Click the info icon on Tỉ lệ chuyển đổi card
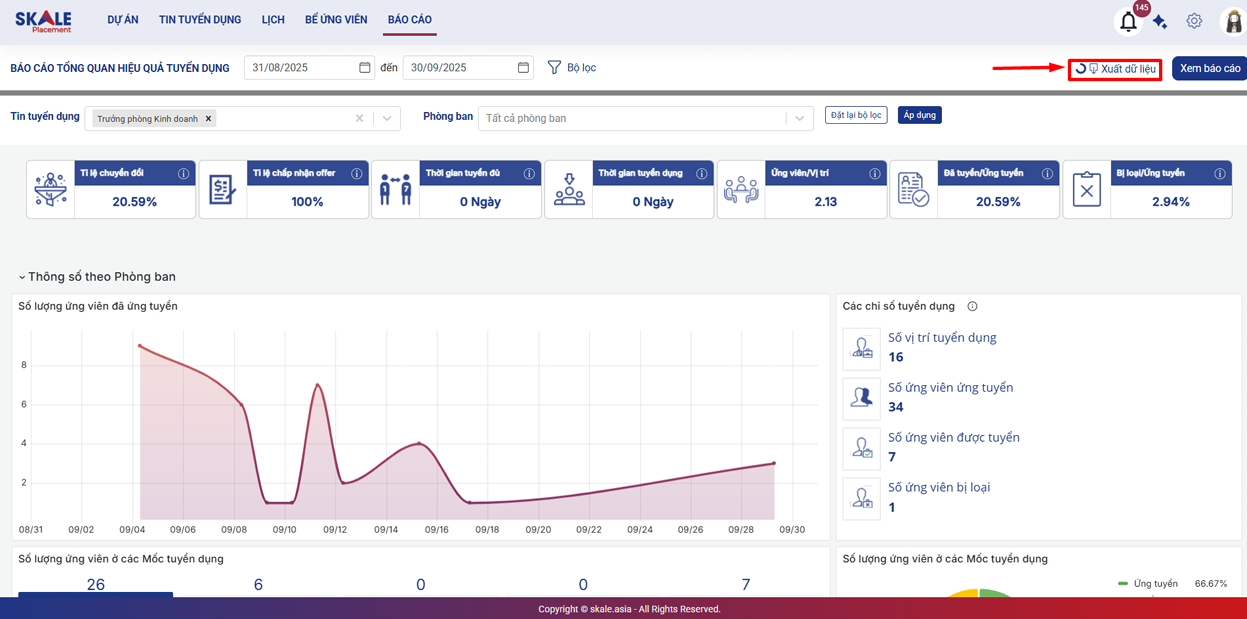The width and height of the screenshot is (1247, 619). point(183,173)
